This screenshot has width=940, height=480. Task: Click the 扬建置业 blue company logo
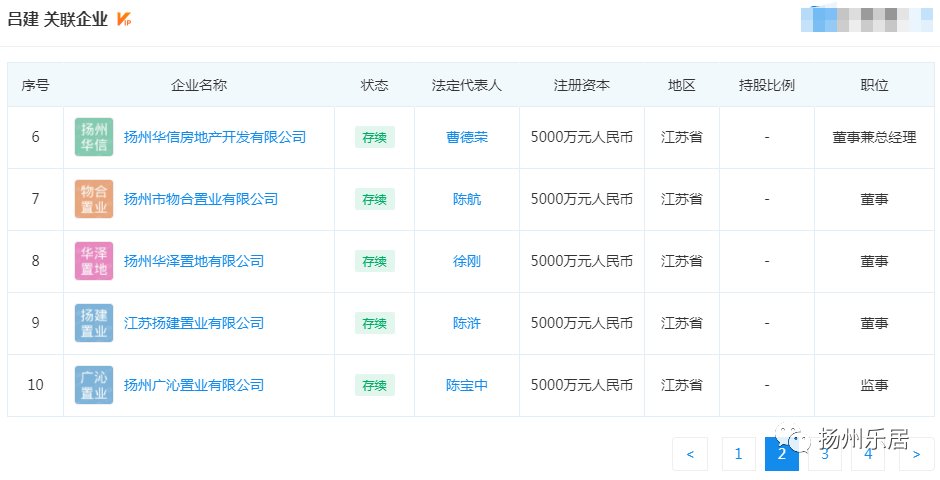coord(94,323)
